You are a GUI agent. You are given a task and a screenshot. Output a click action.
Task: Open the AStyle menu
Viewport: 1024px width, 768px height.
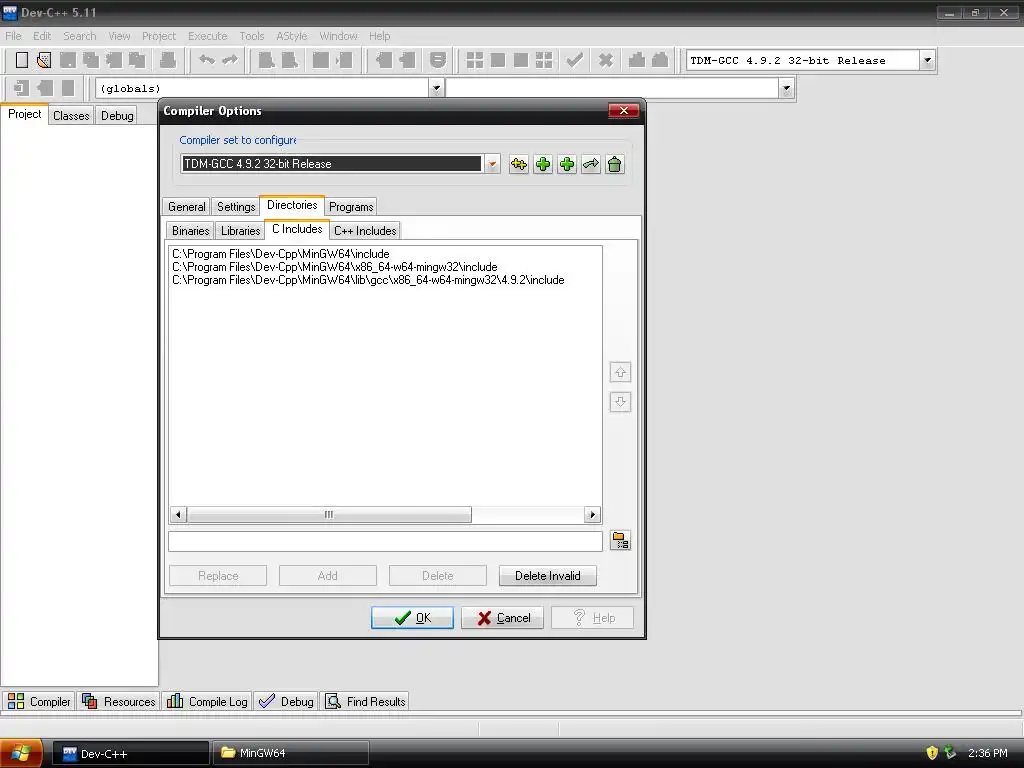coord(291,36)
